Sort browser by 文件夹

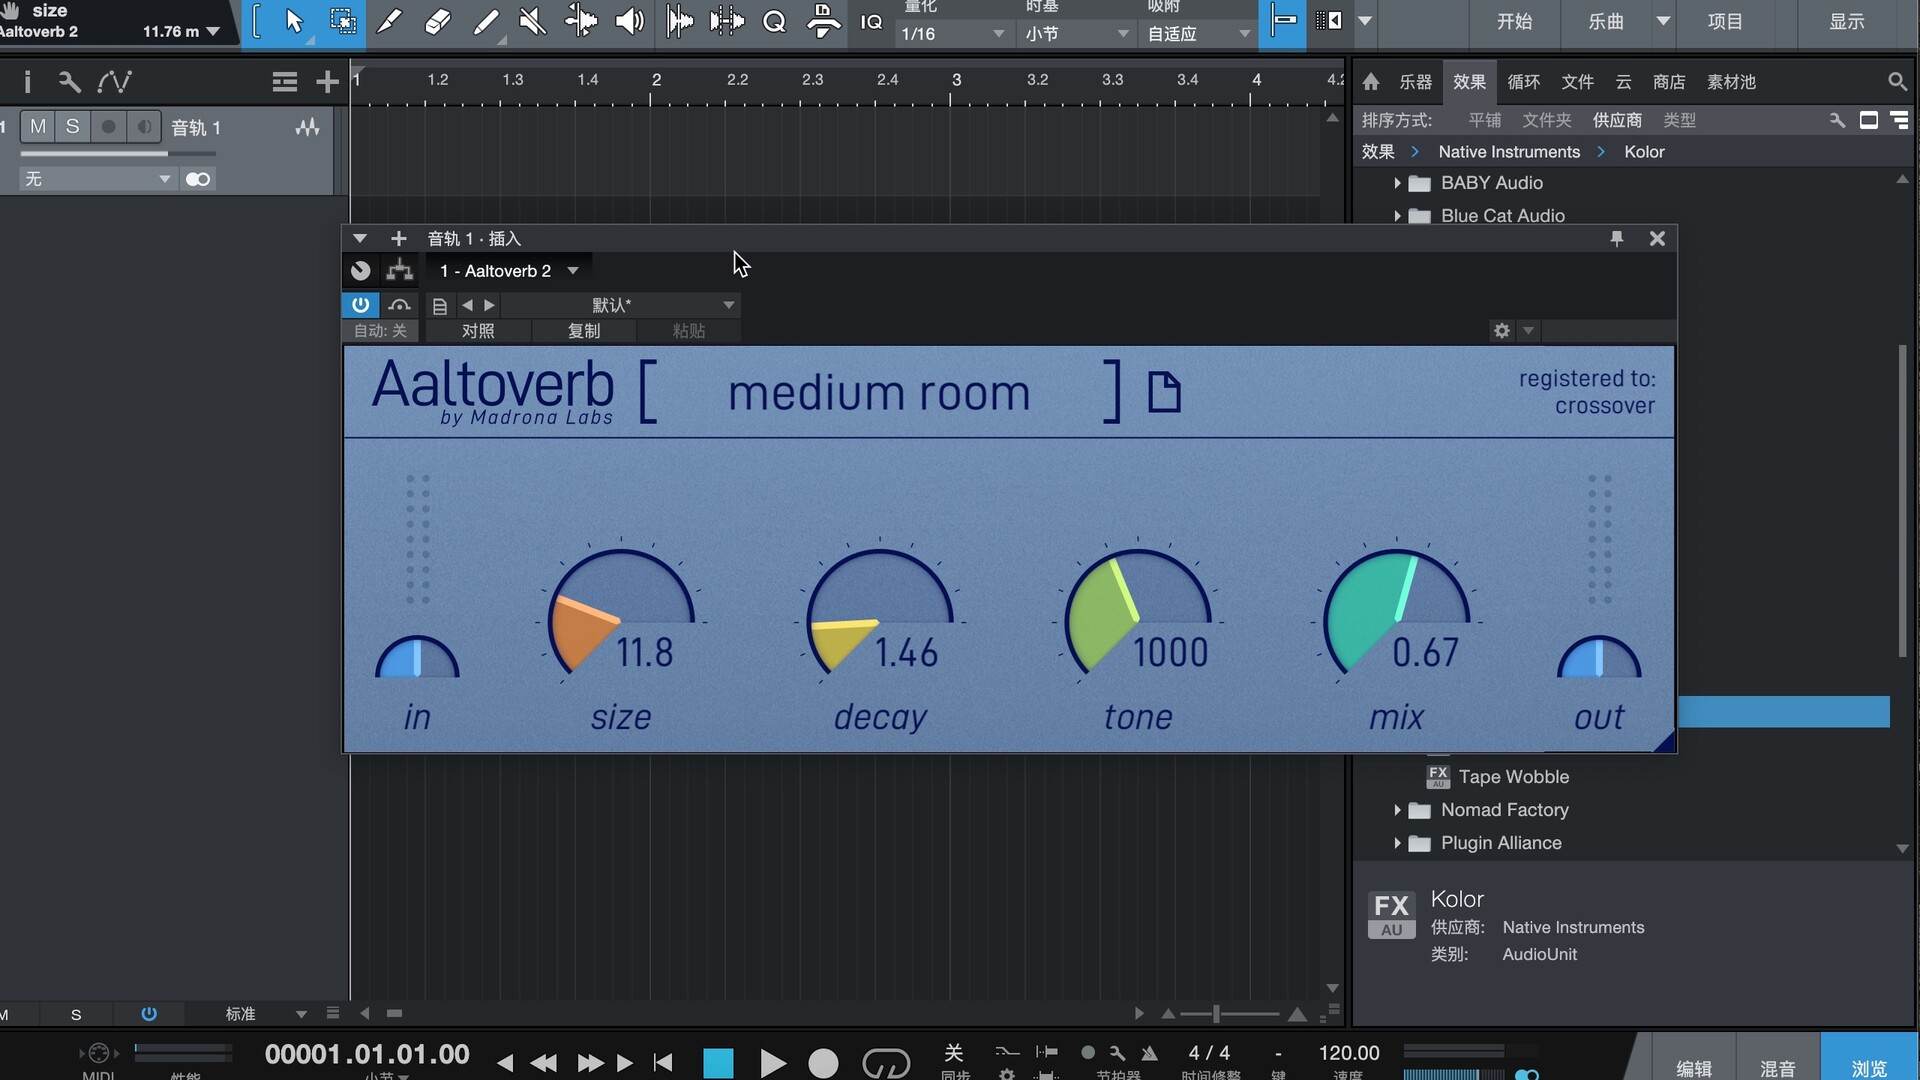pyautogui.click(x=1547, y=120)
